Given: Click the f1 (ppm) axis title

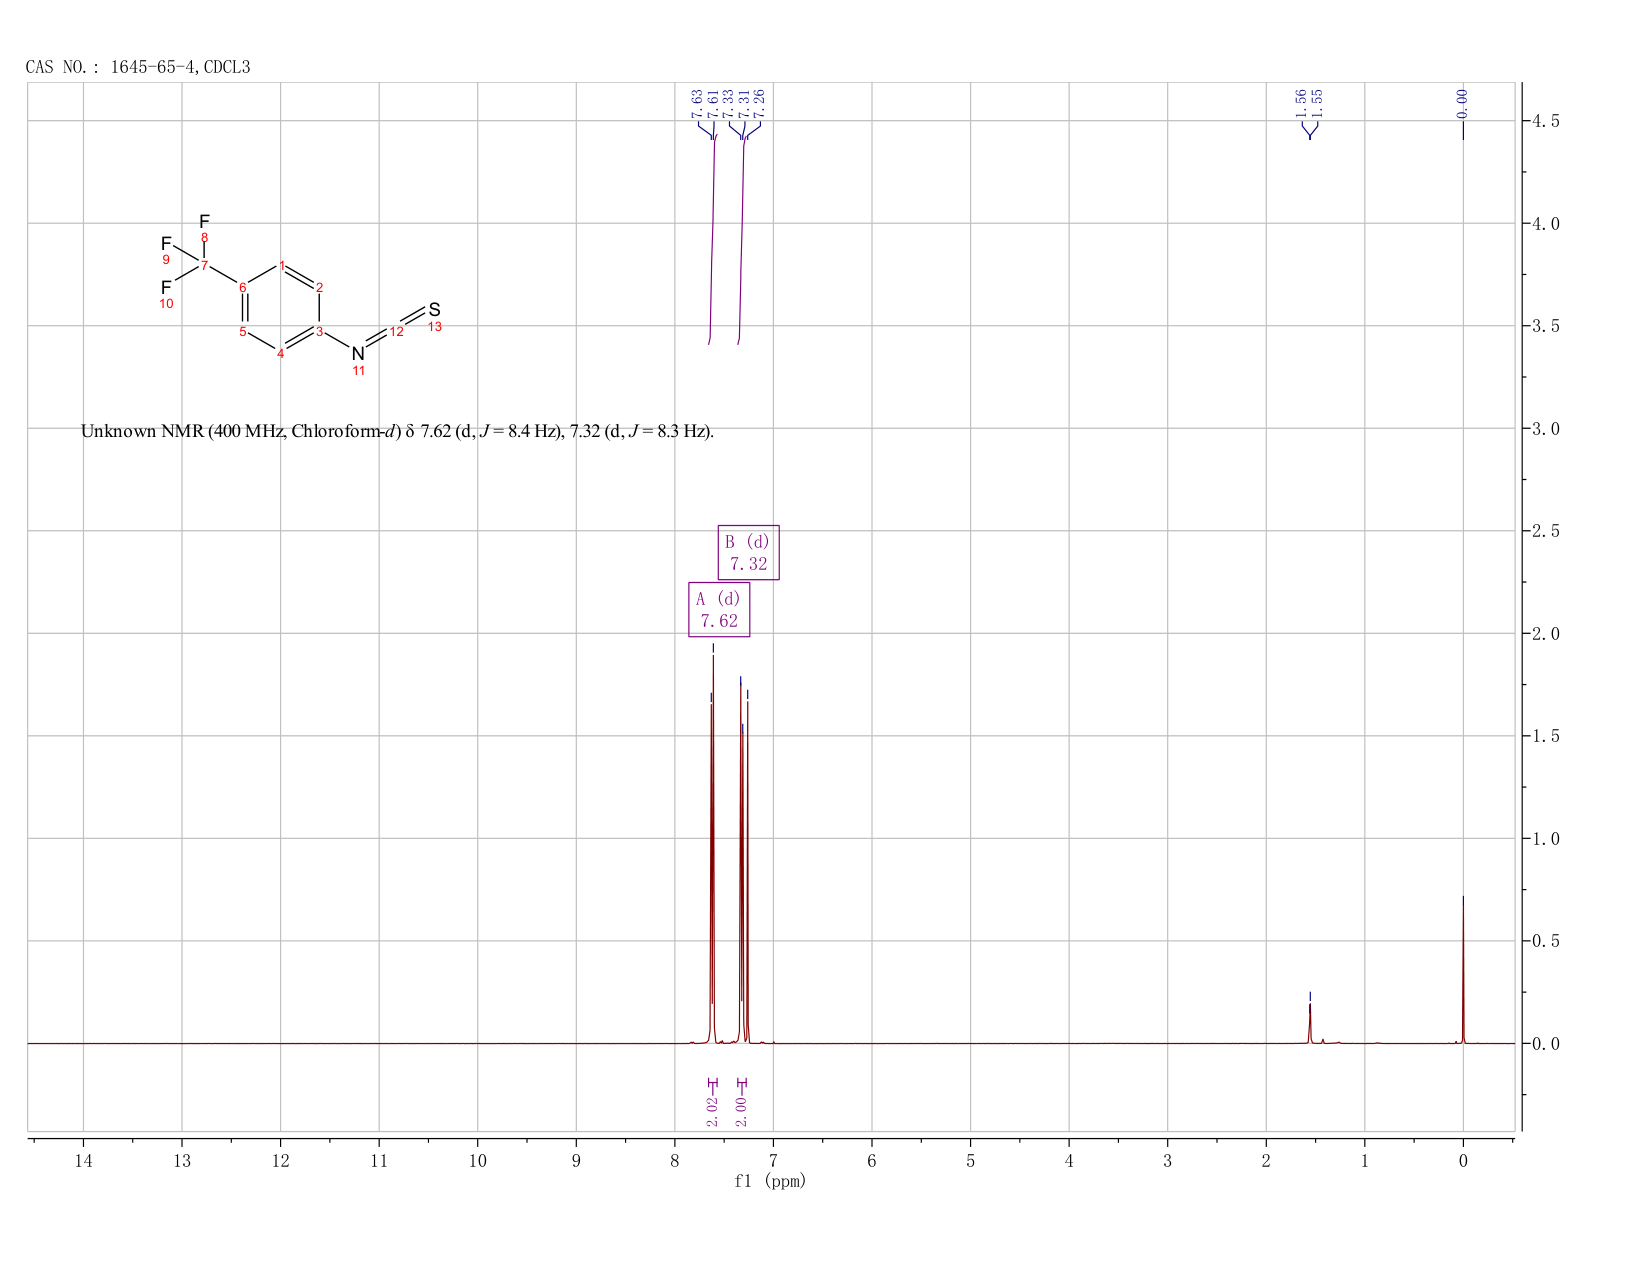Looking at the screenshot, I should coord(770,1181).
